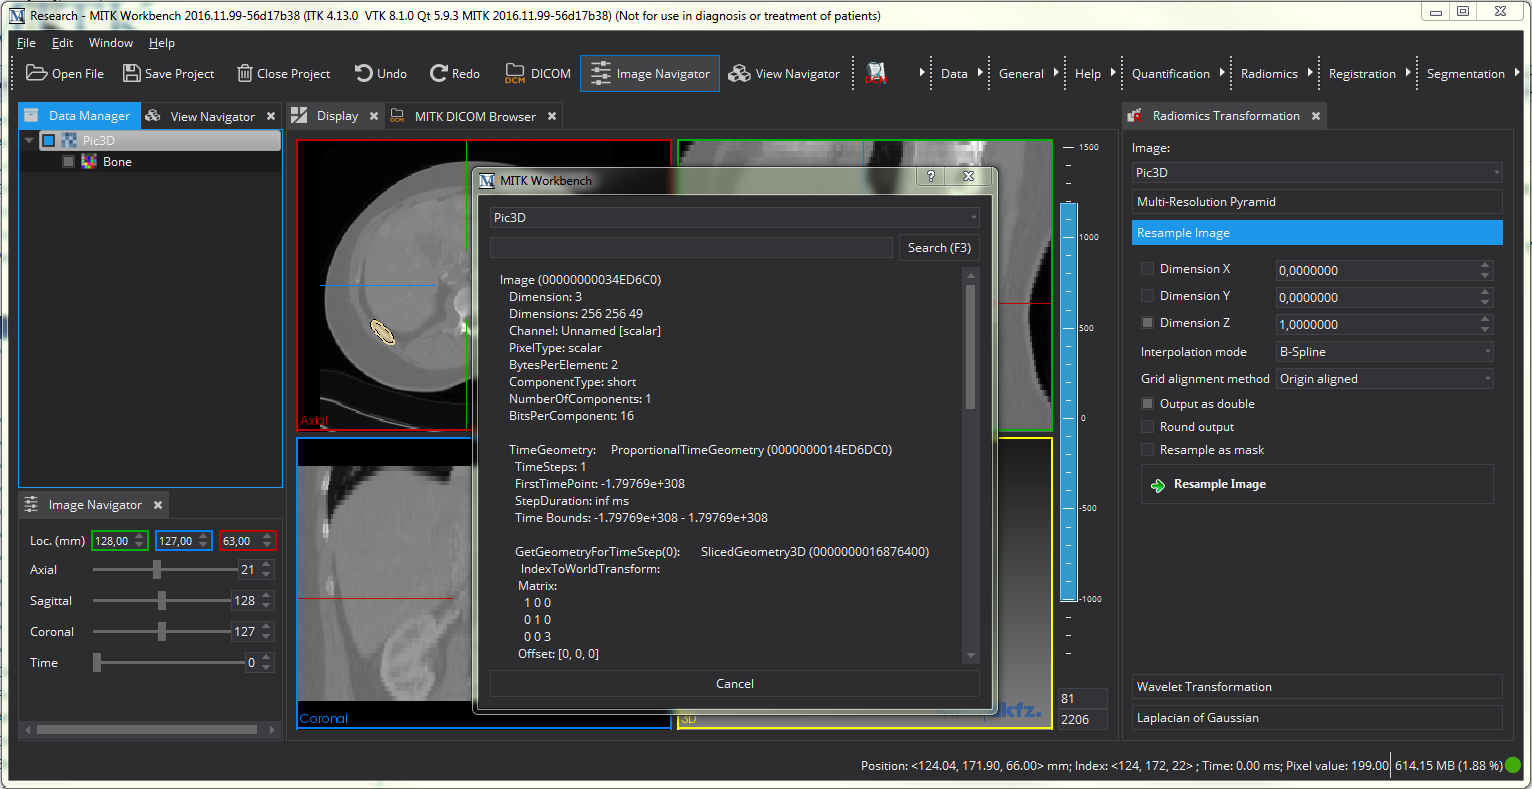
Task: Click the MITK DICOM Browser tab icon
Action: (x=397, y=116)
